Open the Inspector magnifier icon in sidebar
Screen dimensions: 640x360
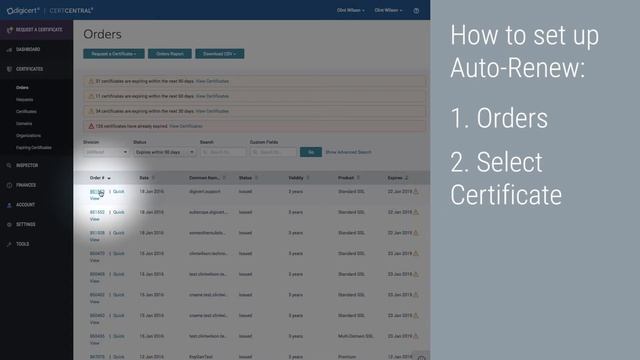pyautogui.click(x=9, y=166)
